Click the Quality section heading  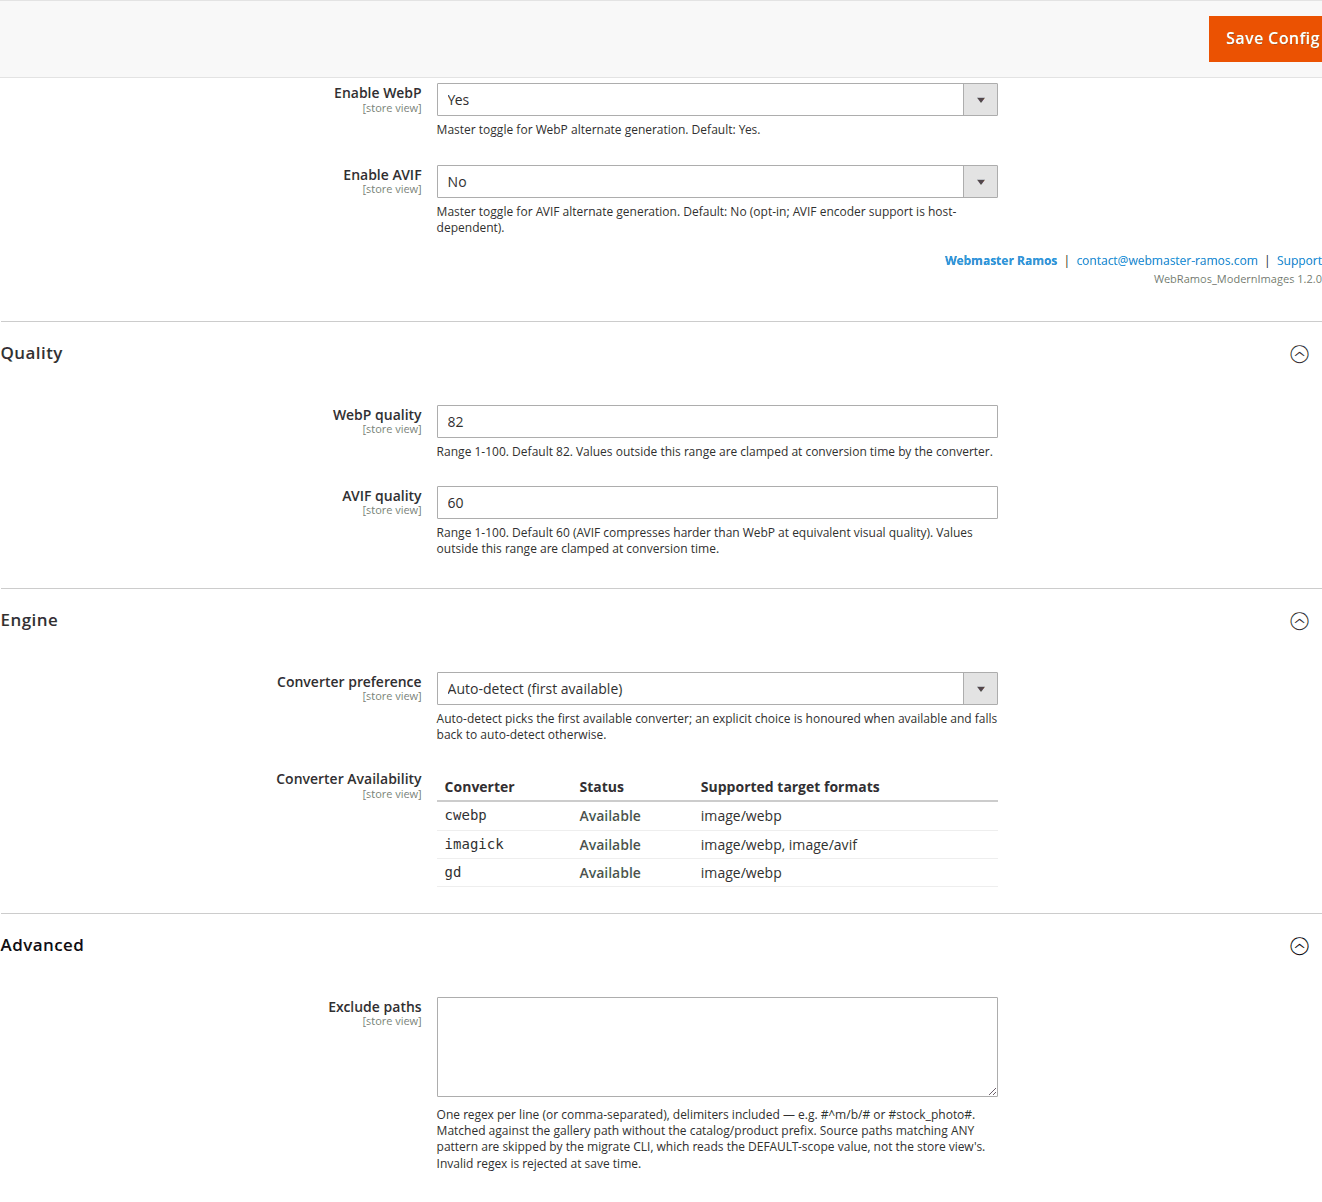click(31, 353)
